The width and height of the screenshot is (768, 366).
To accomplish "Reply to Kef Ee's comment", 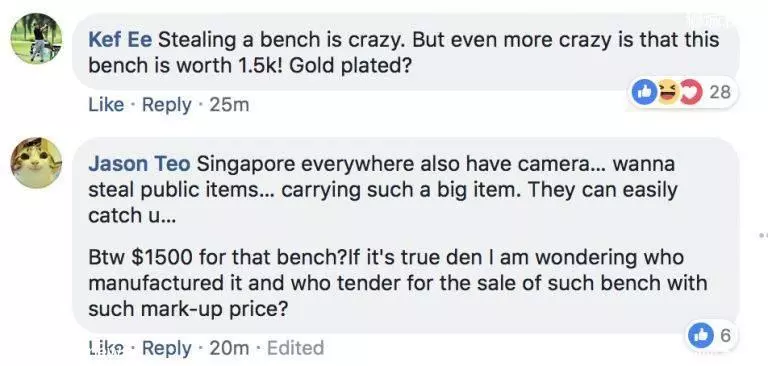I will [x=167, y=104].
